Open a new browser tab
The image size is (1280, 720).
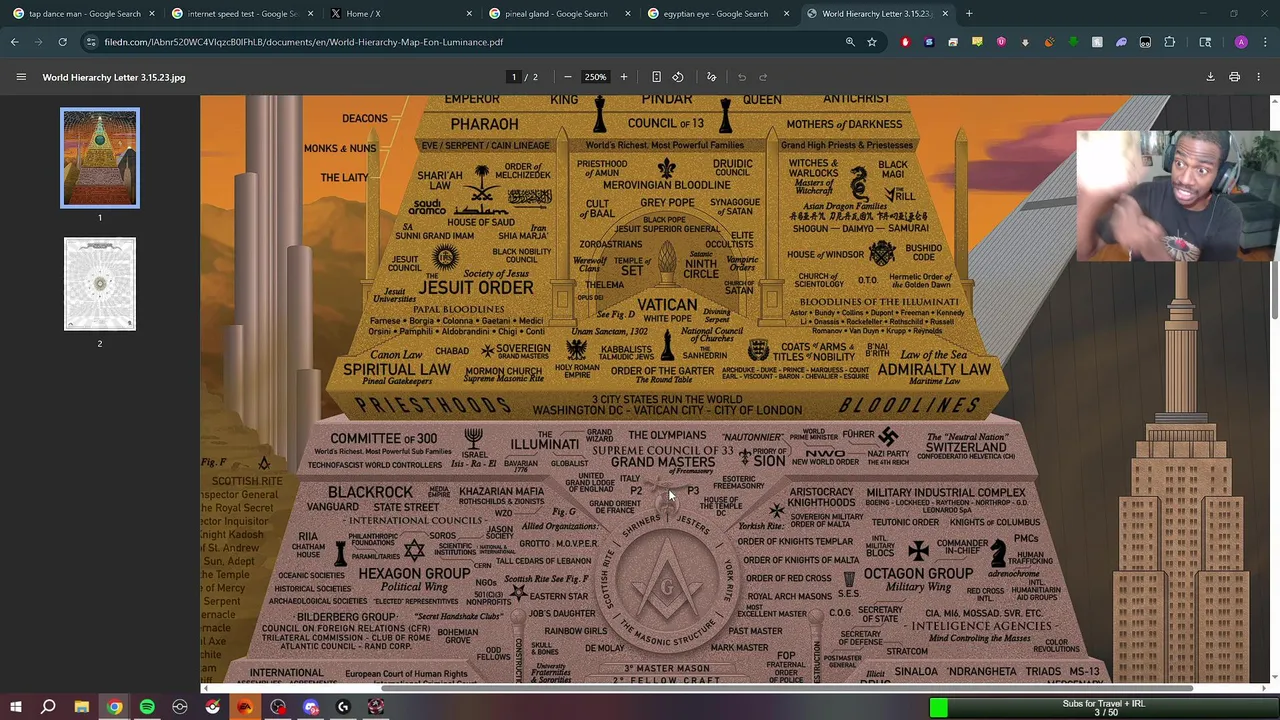[x=969, y=13]
